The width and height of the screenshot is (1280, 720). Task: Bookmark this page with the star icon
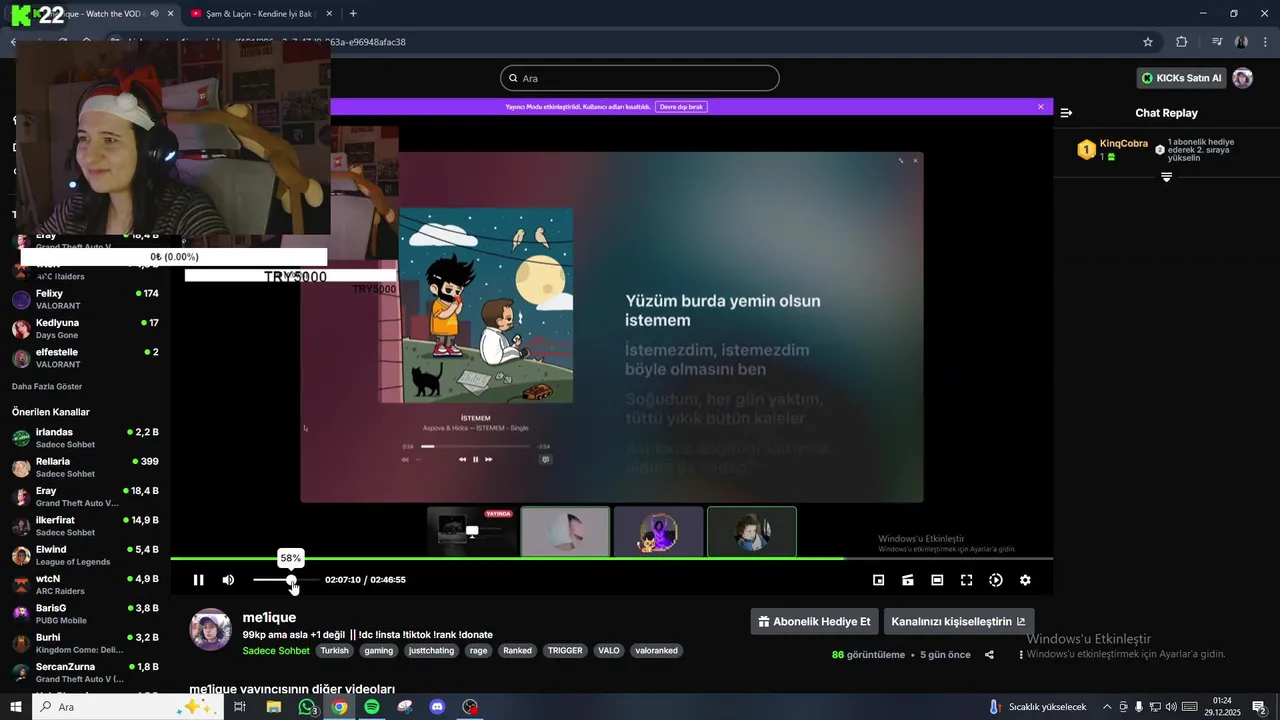1148,42
